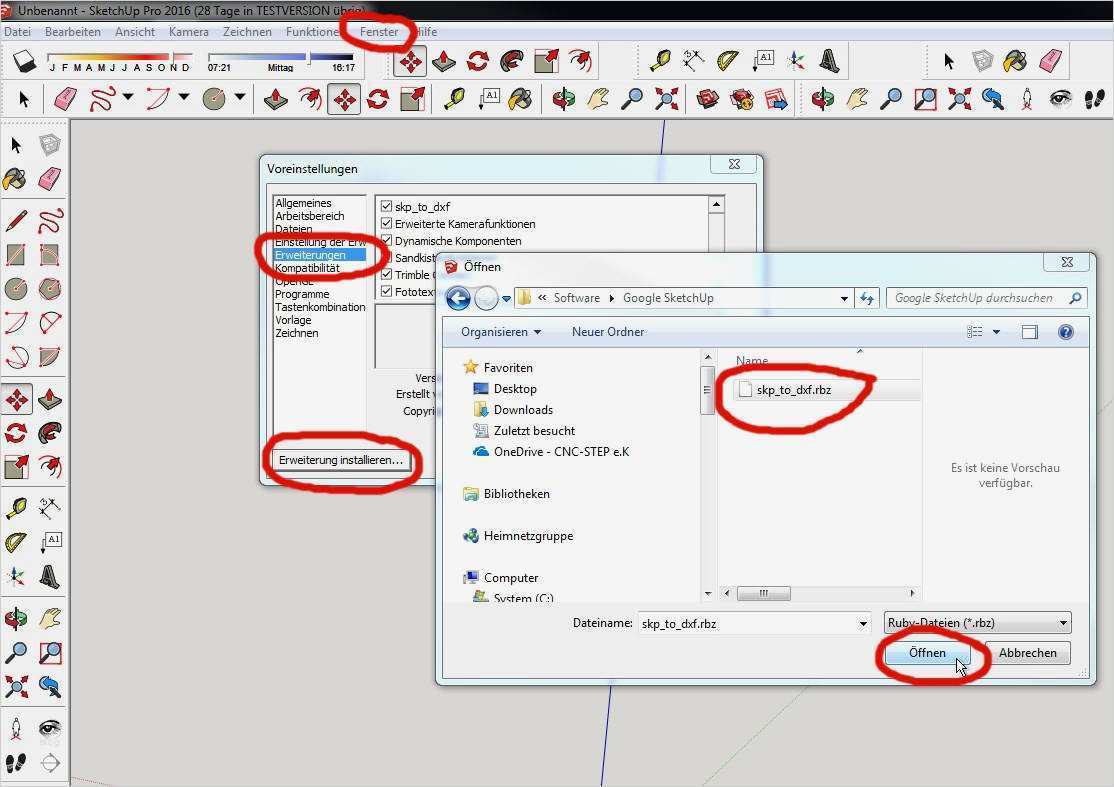Open the Fenster menu
This screenshot has height=787, width=1114.
tap(379, 32)
